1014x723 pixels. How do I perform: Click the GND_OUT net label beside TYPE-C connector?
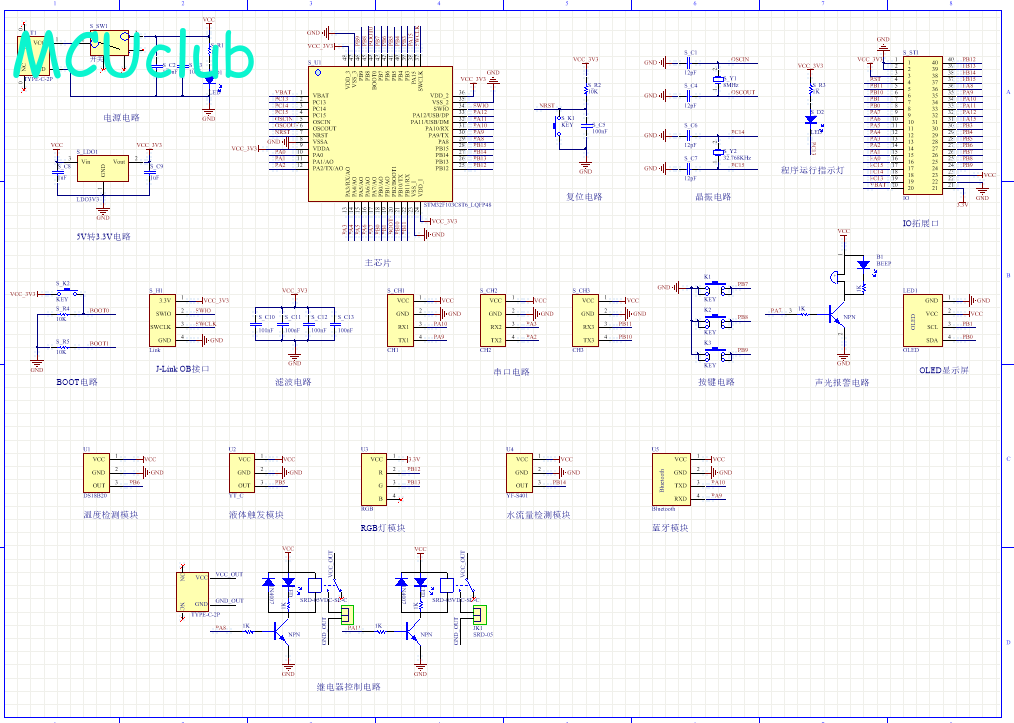(230, 601)
